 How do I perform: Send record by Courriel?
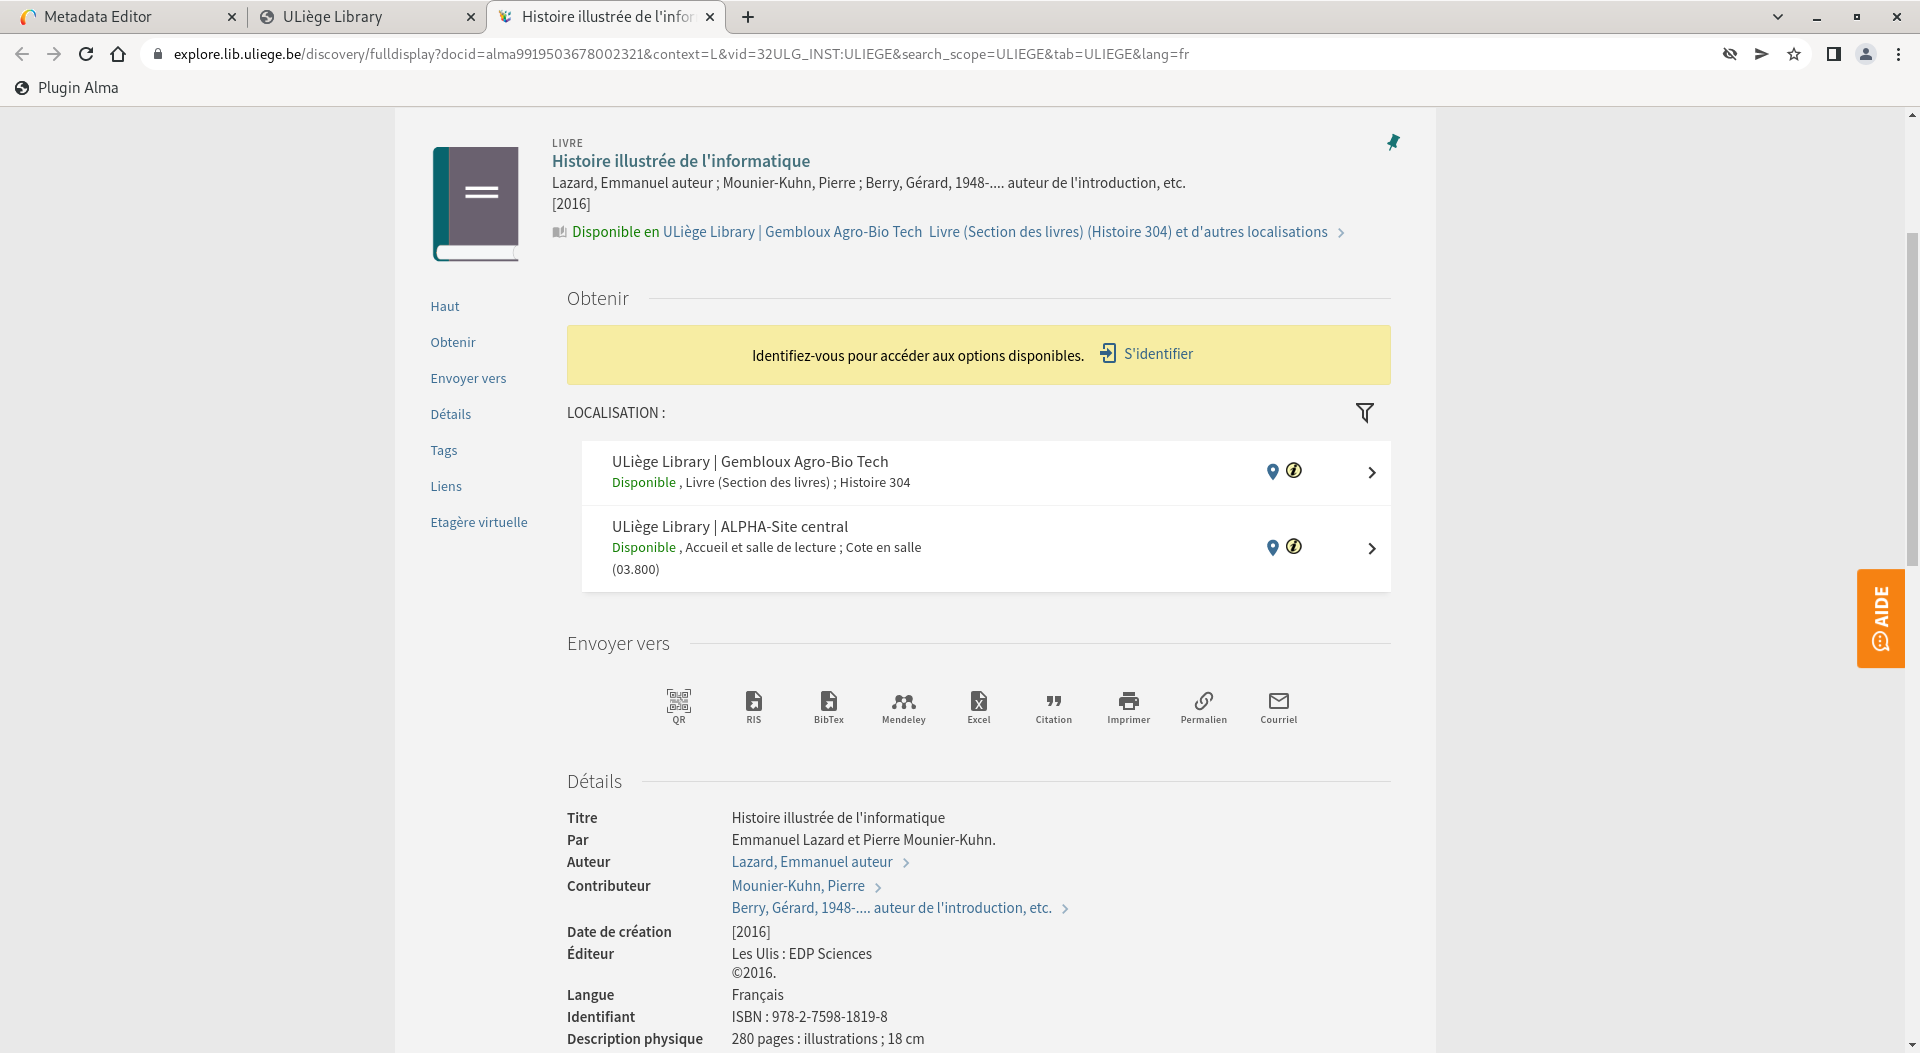1279,706
